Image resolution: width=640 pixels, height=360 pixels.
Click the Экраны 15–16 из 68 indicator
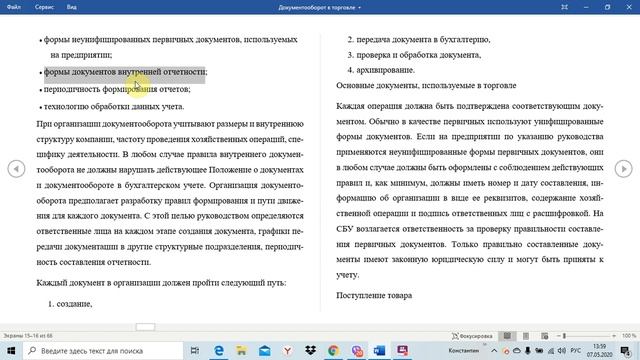(x=28, y=336)
